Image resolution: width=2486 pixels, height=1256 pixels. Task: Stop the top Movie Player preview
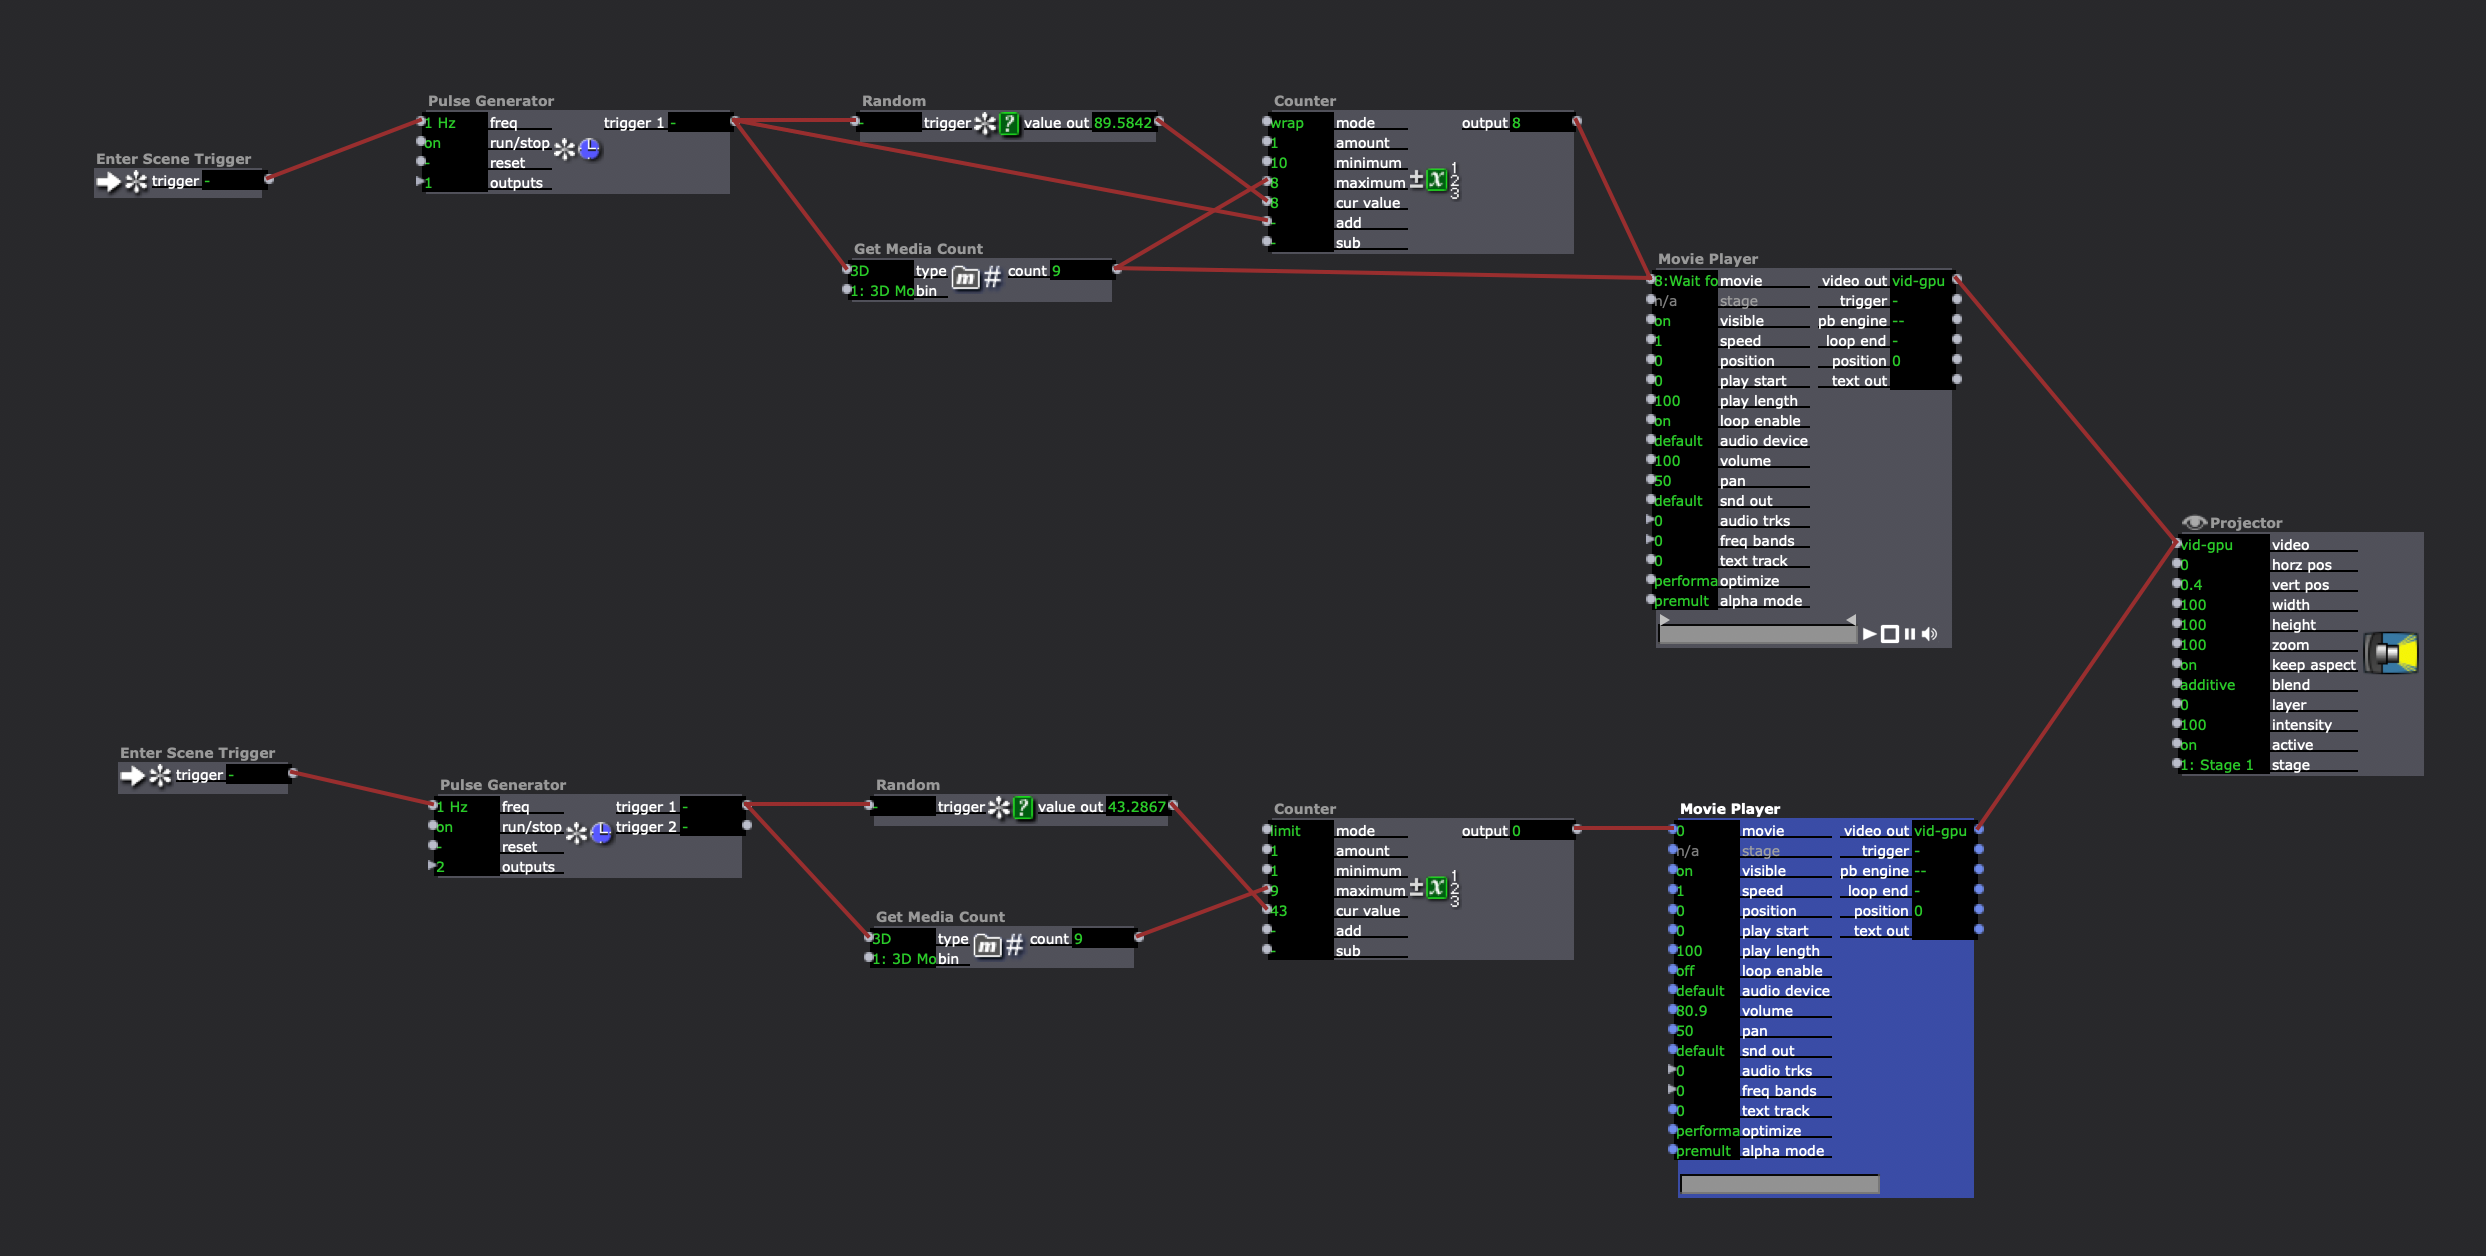[x=1890, y=634]
